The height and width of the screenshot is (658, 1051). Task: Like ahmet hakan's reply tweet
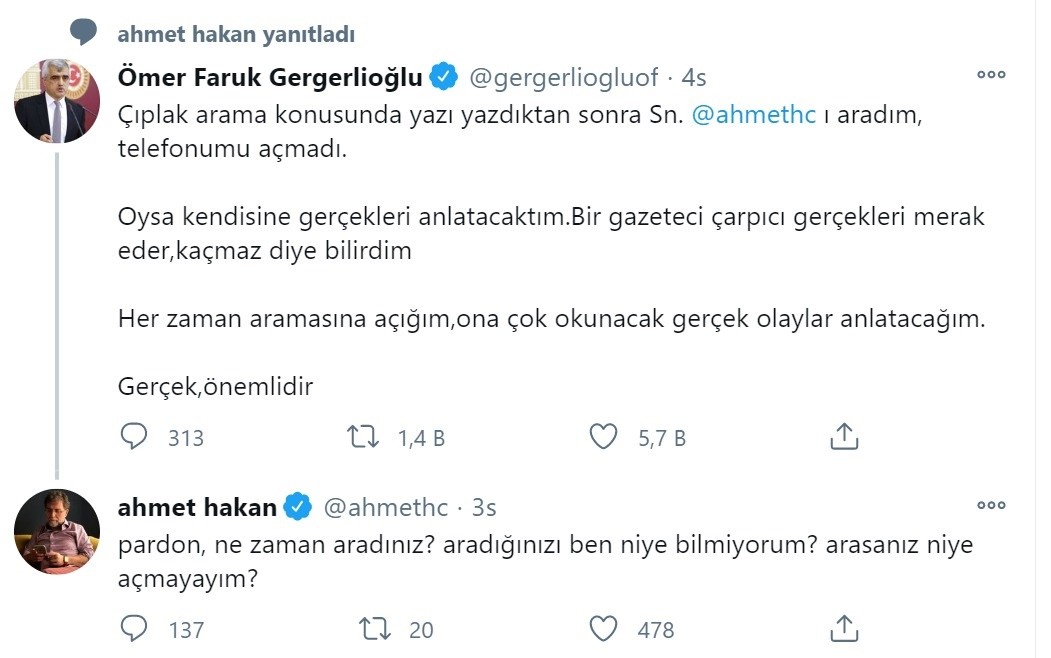(602, 629)
